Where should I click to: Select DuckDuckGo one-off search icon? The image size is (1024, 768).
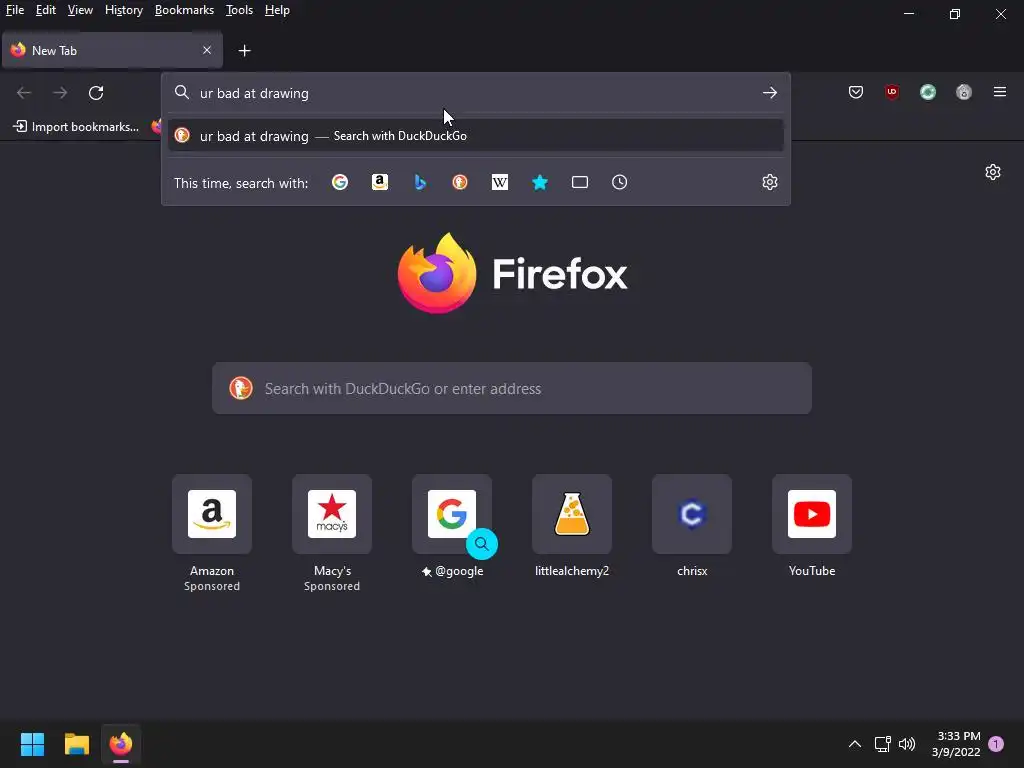pyautogui.click(x=460, y=182)
